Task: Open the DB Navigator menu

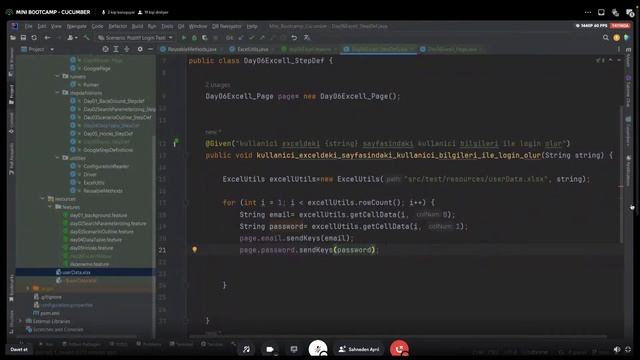Action: point(227,26)
